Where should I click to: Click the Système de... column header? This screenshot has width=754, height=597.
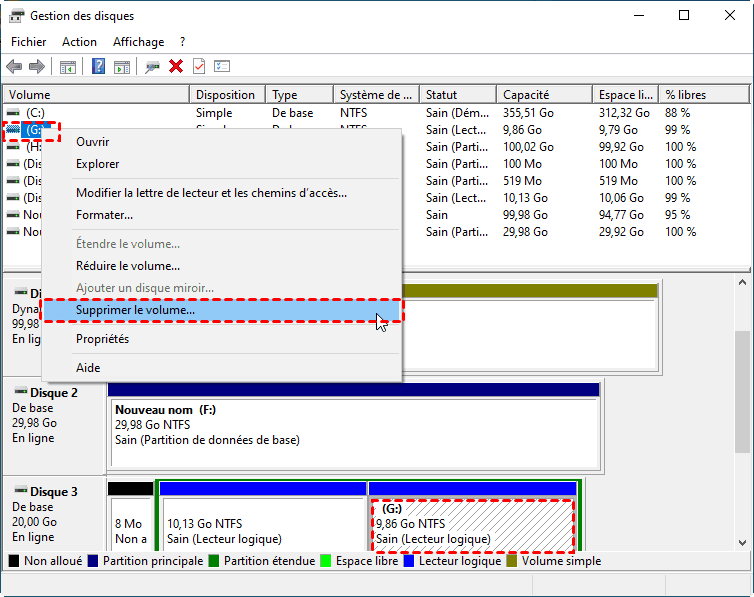[377, 95]
